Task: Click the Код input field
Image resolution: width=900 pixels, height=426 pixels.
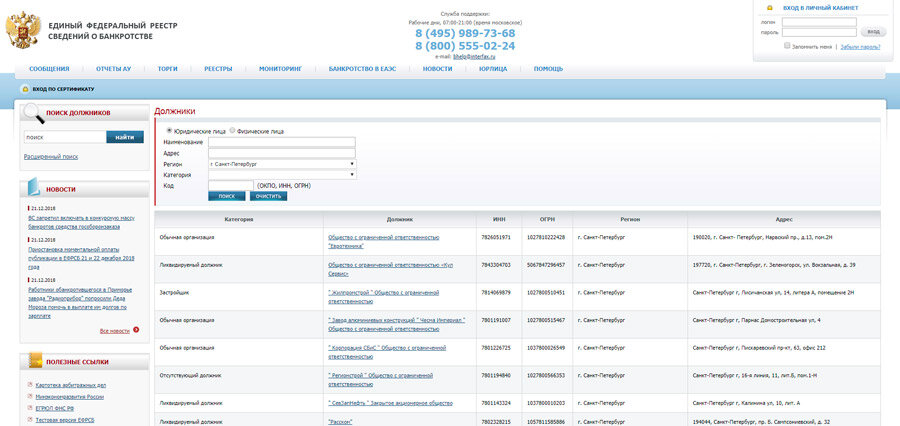Action: click(231, 185)
